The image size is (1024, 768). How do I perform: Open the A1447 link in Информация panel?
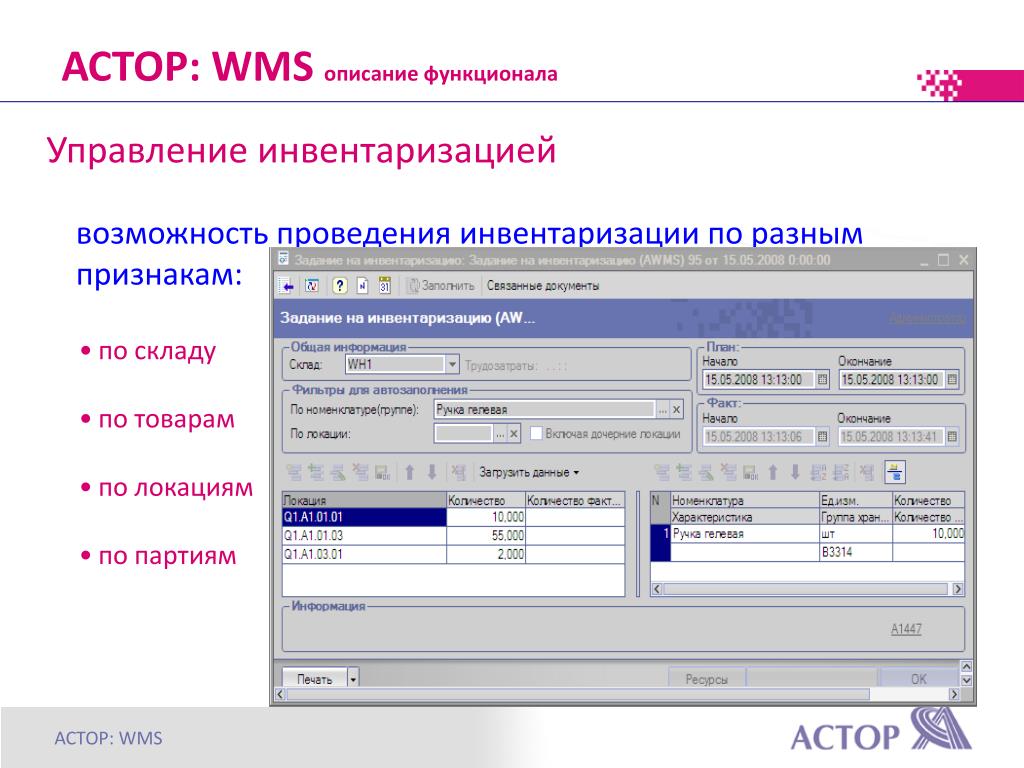906,629
